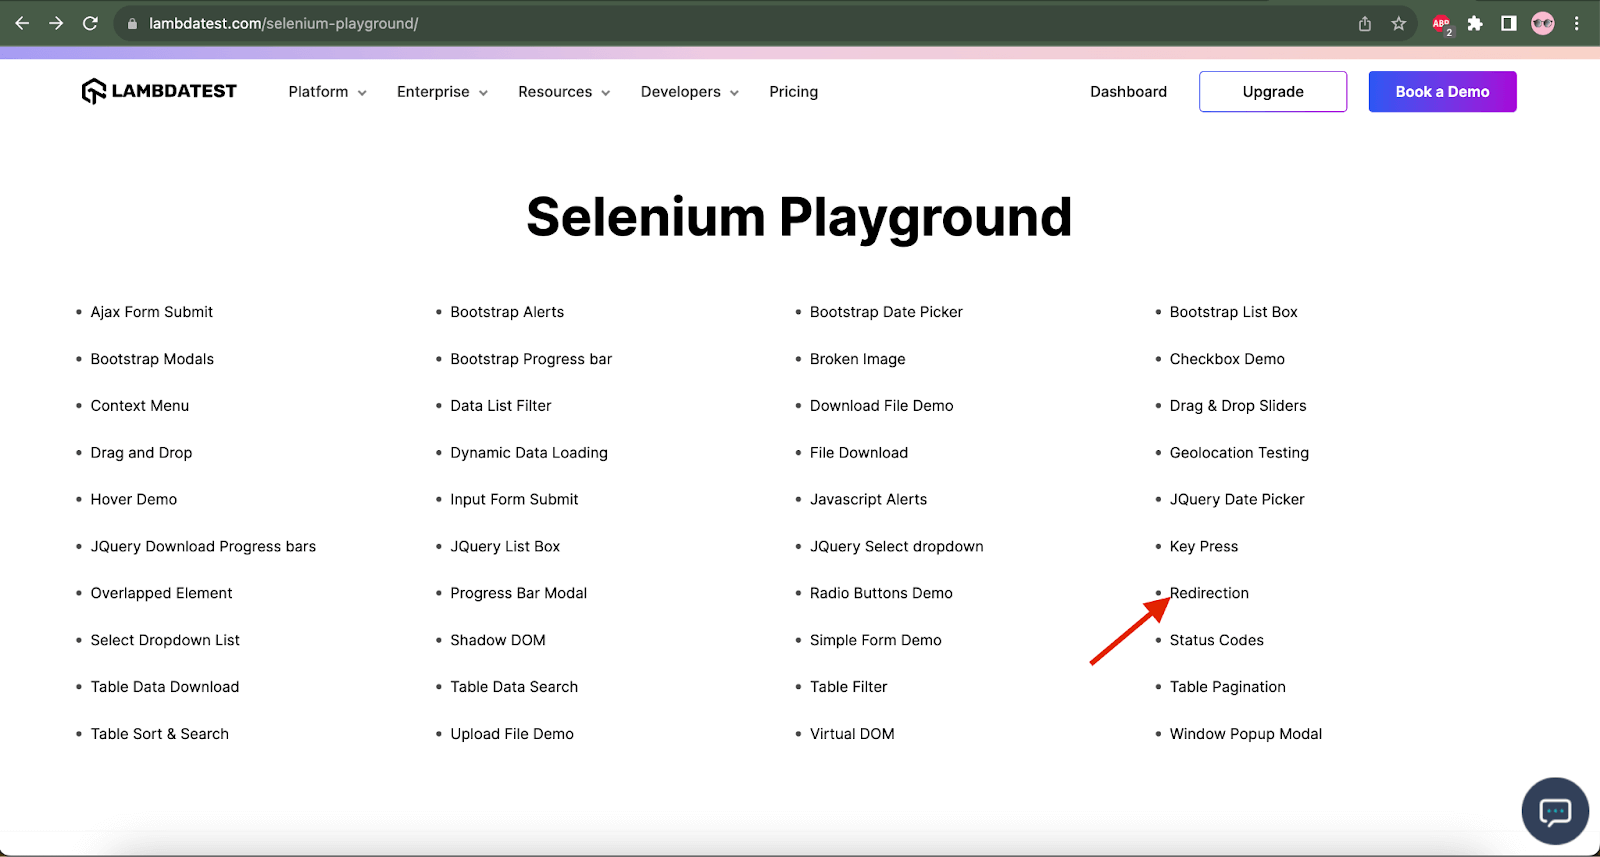This screenshot has height=857, width=1600.
Task: Open the File Download link
Action: click(x=859, y=453)
